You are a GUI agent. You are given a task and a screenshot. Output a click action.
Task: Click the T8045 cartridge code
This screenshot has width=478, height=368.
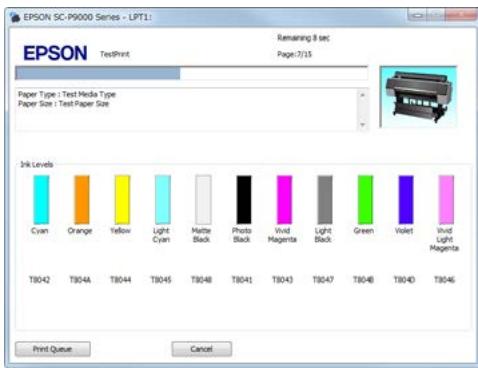(161, 279)
